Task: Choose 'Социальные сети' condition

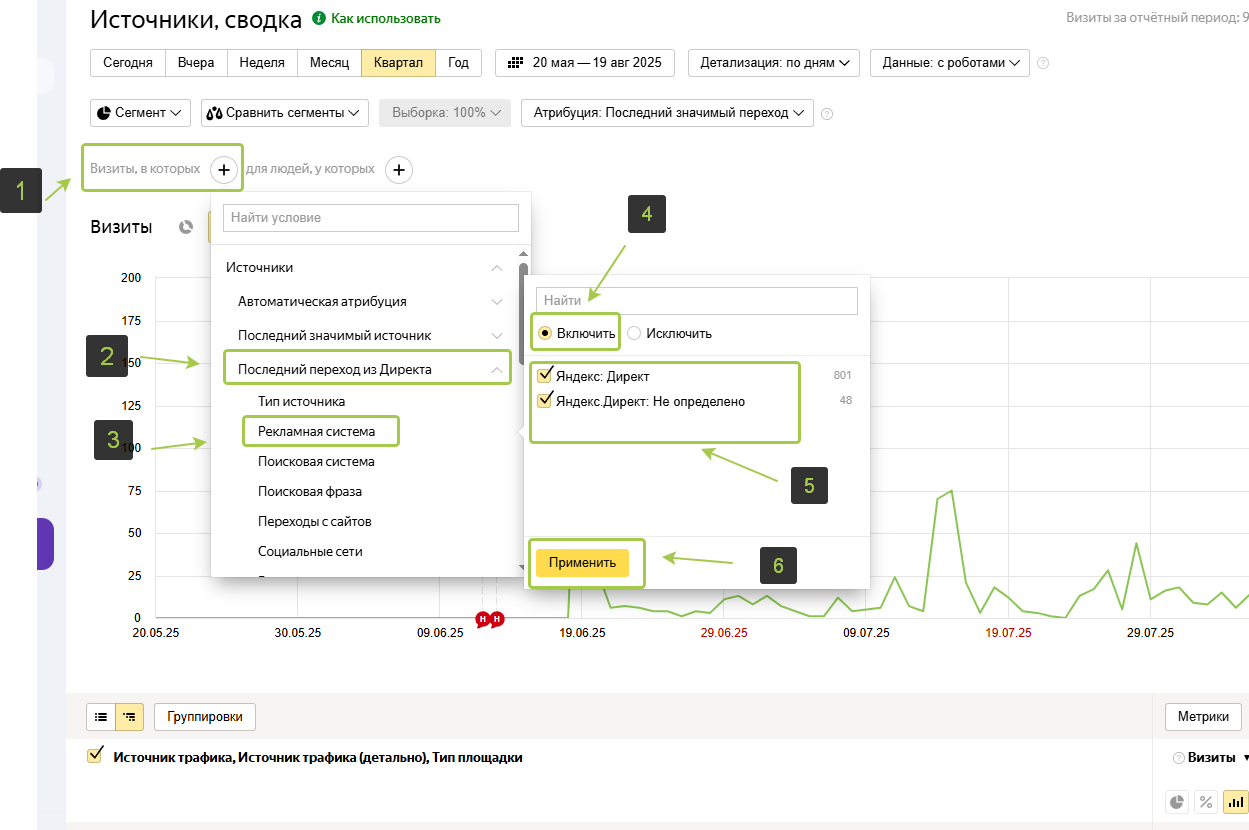Action: pos(310,552)
